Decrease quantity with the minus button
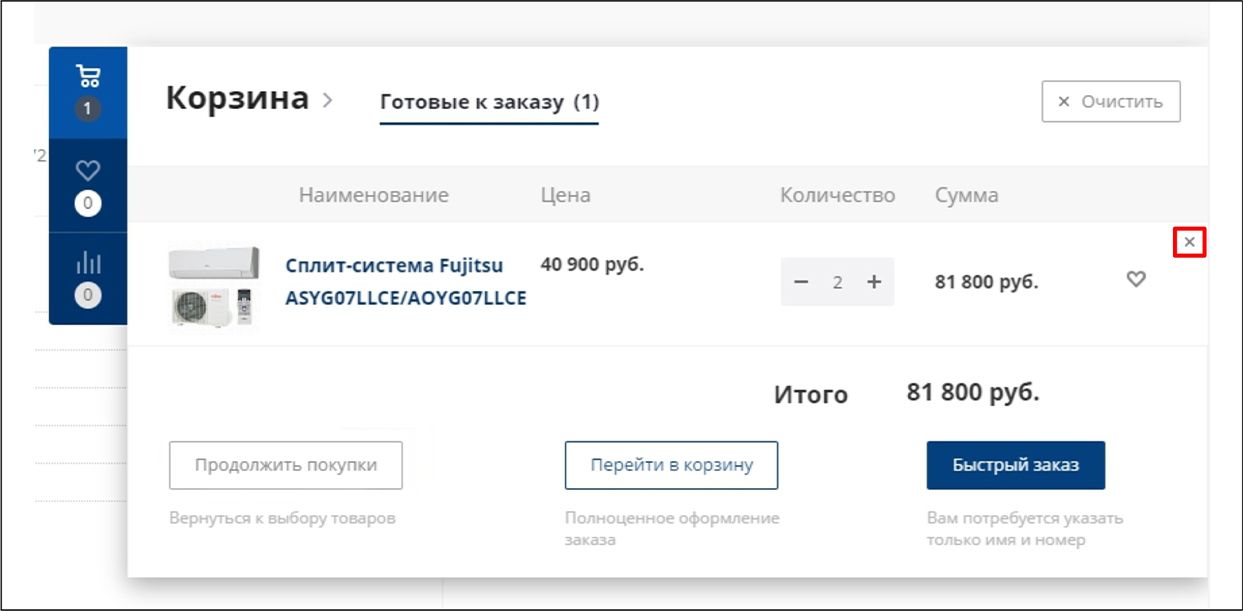 pos(801,282)
